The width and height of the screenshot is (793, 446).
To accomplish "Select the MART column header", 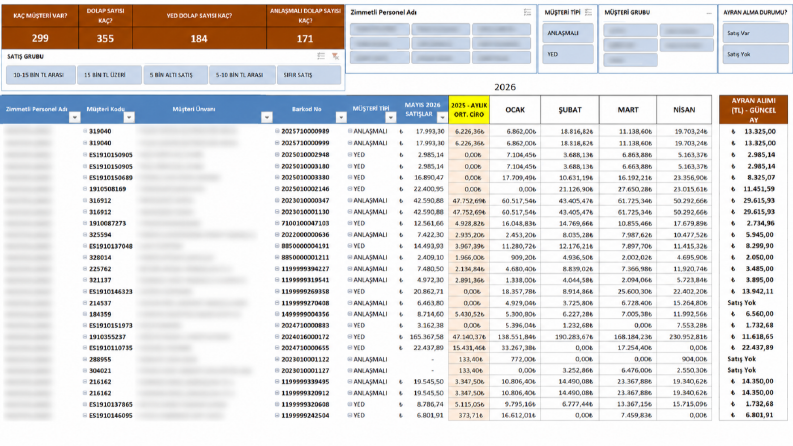I will tap(628, 110).
